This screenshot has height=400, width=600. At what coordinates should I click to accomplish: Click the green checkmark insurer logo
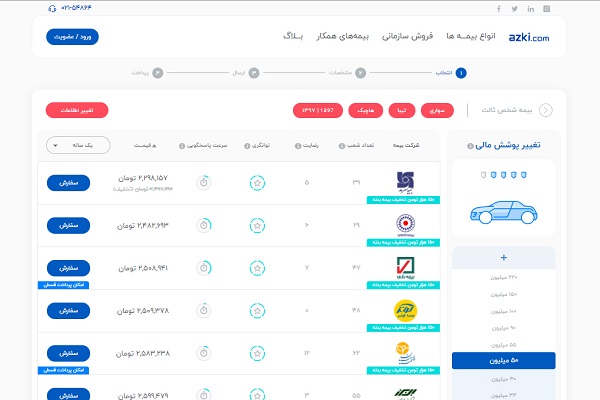[x=405, y=268]
